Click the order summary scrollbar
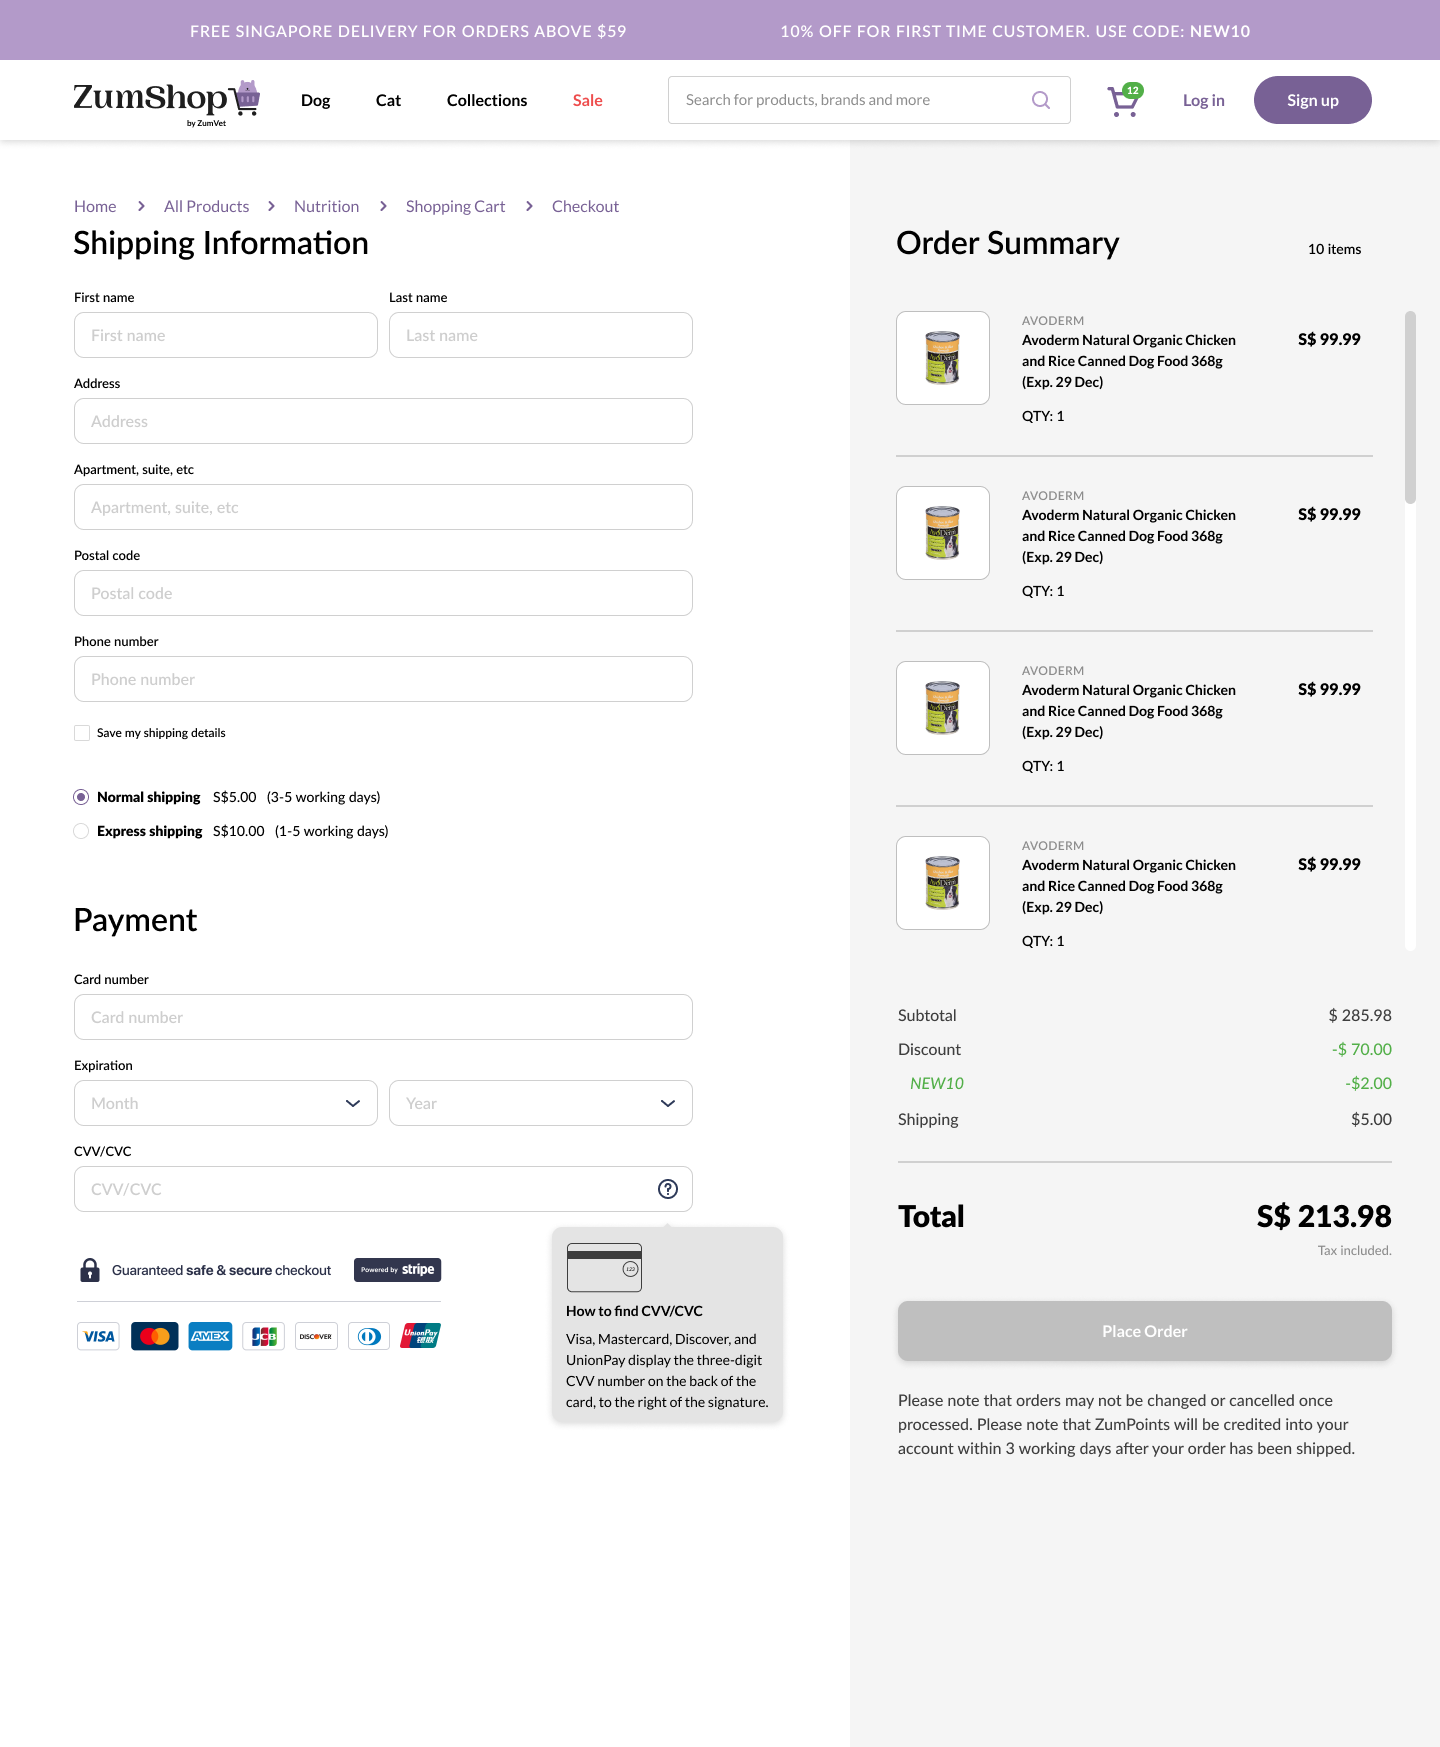1440x1747 pixels. [x=1410, y=408]
